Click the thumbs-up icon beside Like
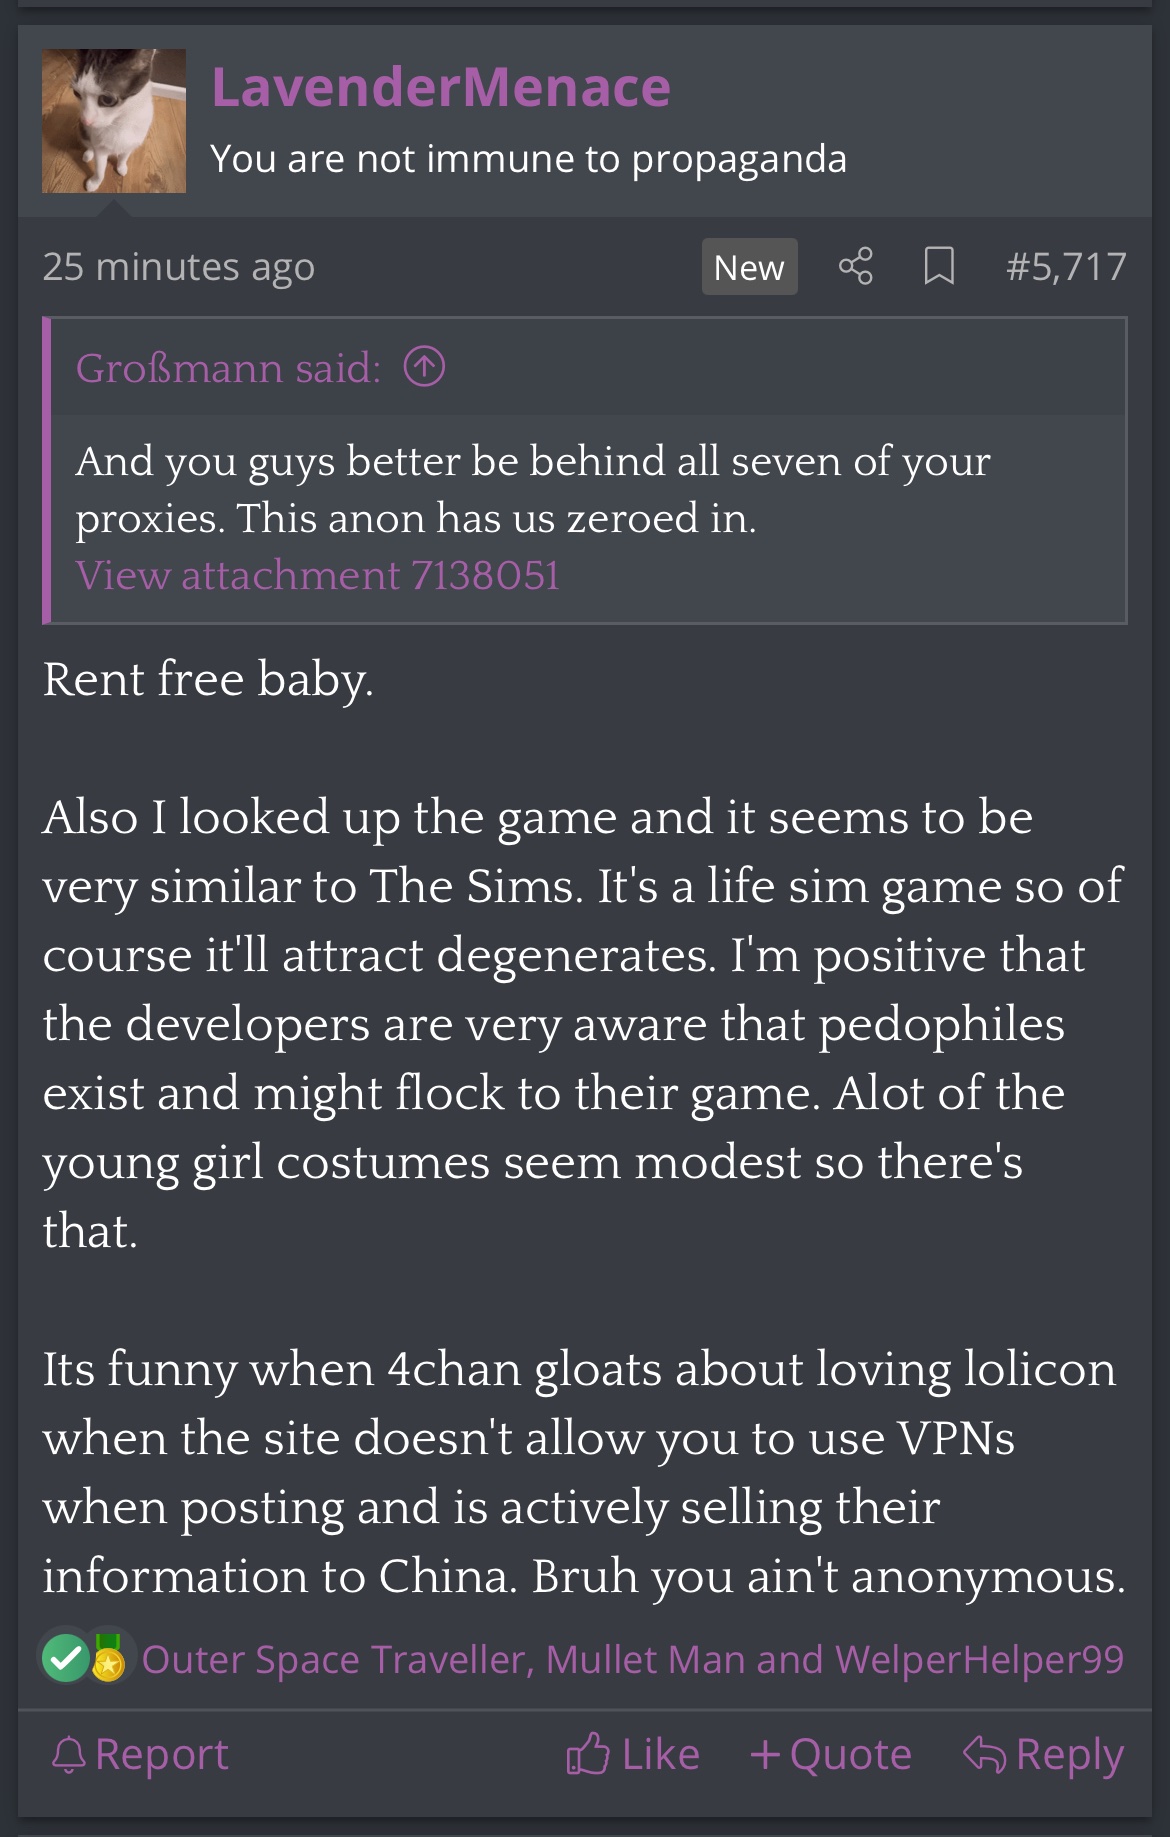 pos(588,1754)
